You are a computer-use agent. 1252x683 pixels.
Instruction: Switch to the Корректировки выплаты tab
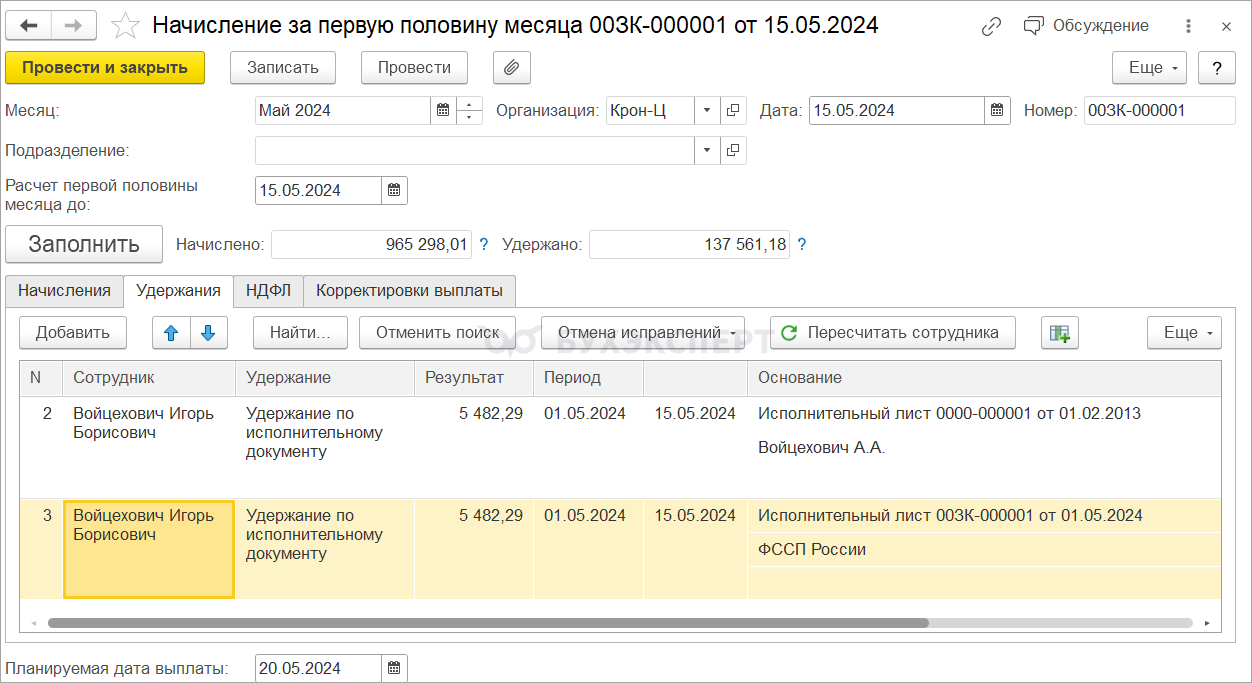click(x=410, y=291)
